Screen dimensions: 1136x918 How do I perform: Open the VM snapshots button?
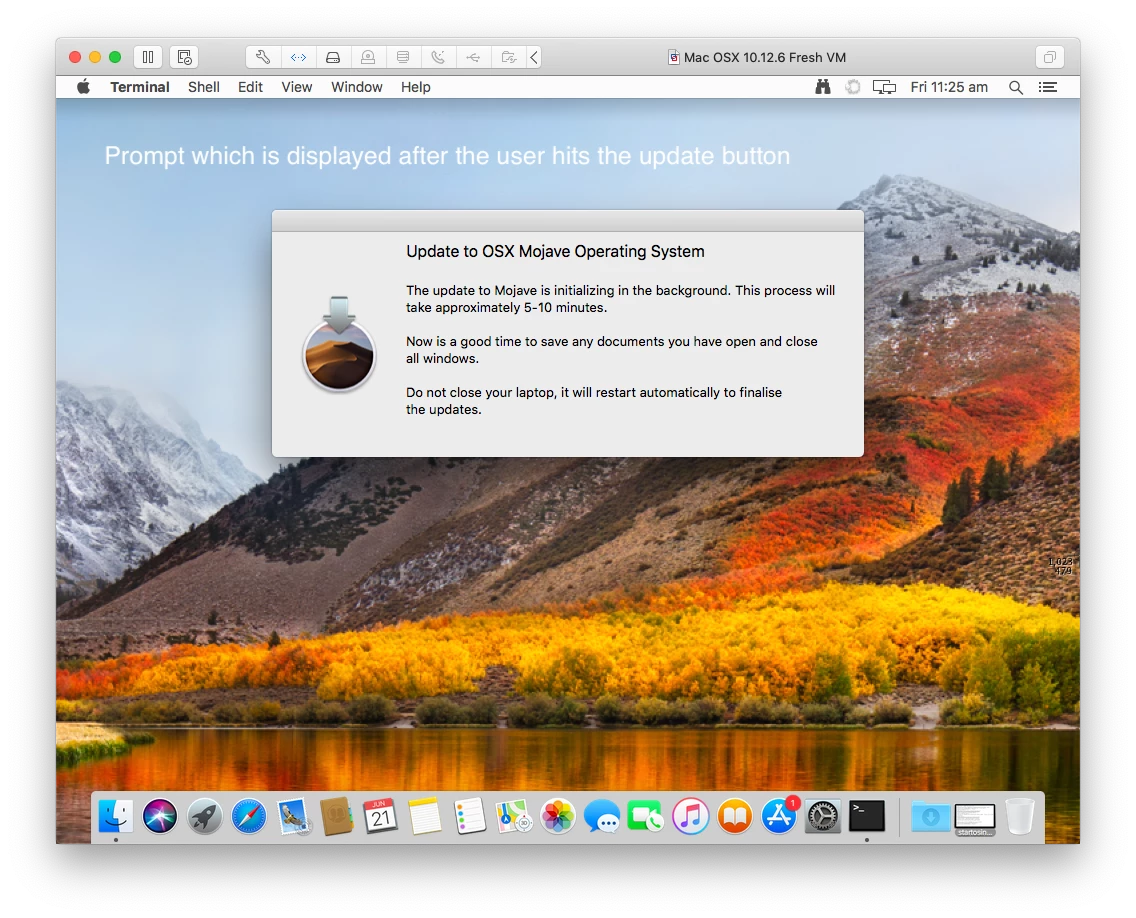point(184,57)
